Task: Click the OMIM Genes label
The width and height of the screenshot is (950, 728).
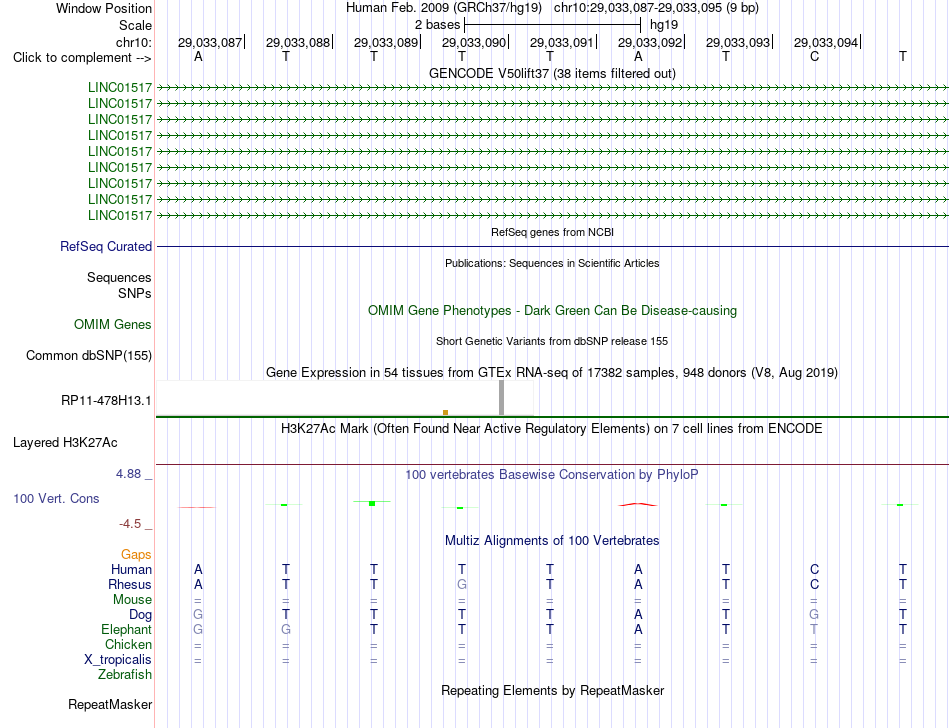Action: pos(113,325)
